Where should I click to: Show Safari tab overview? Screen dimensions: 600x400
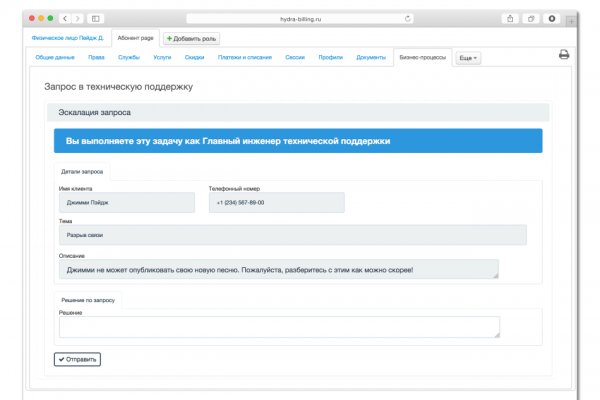pyautogui.click(x=531, y=18)
